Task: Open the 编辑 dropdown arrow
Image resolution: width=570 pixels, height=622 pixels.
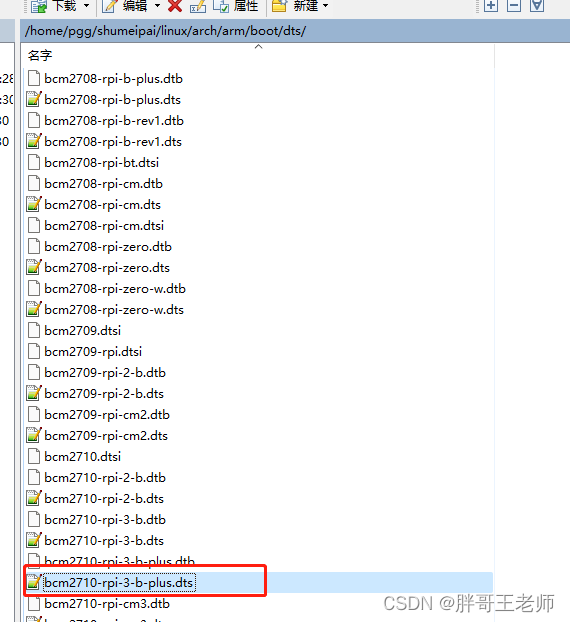Action: (157, 6)
